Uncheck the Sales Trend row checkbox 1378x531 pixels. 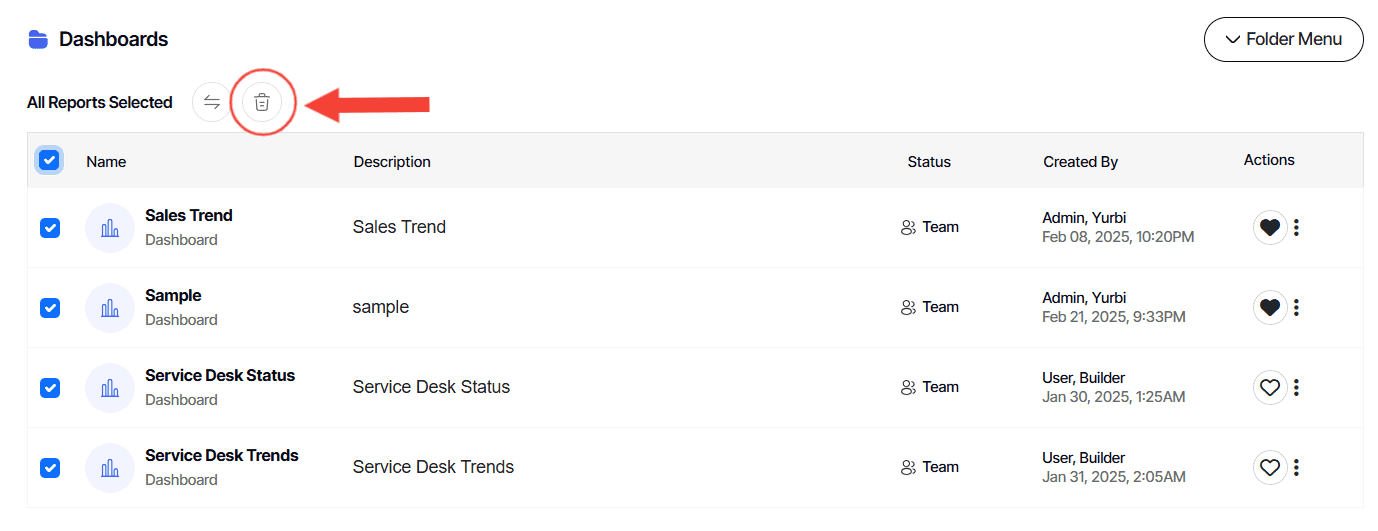click(x=50, y=228)
